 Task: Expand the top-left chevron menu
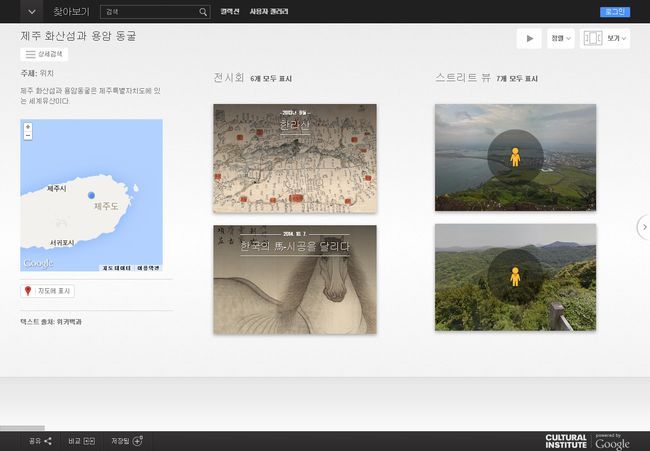pos(32,12)
